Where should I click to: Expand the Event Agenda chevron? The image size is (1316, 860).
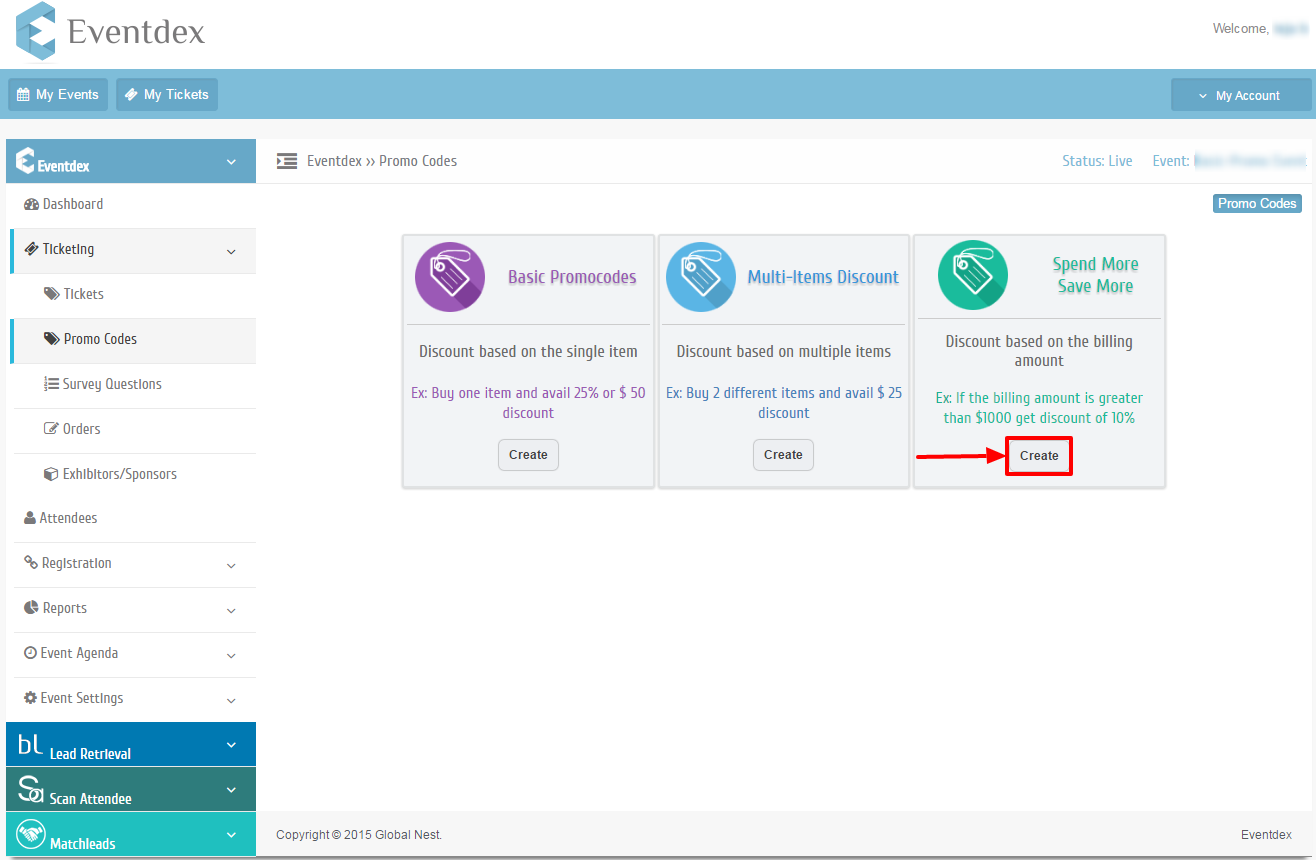pos(231,656)
